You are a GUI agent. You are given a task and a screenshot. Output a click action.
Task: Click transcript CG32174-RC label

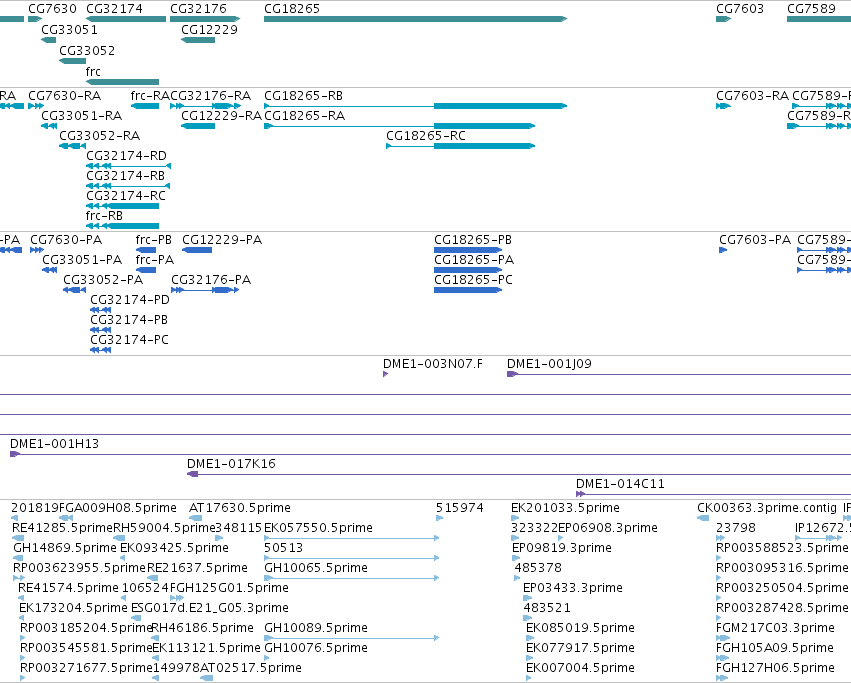(126, 196)
